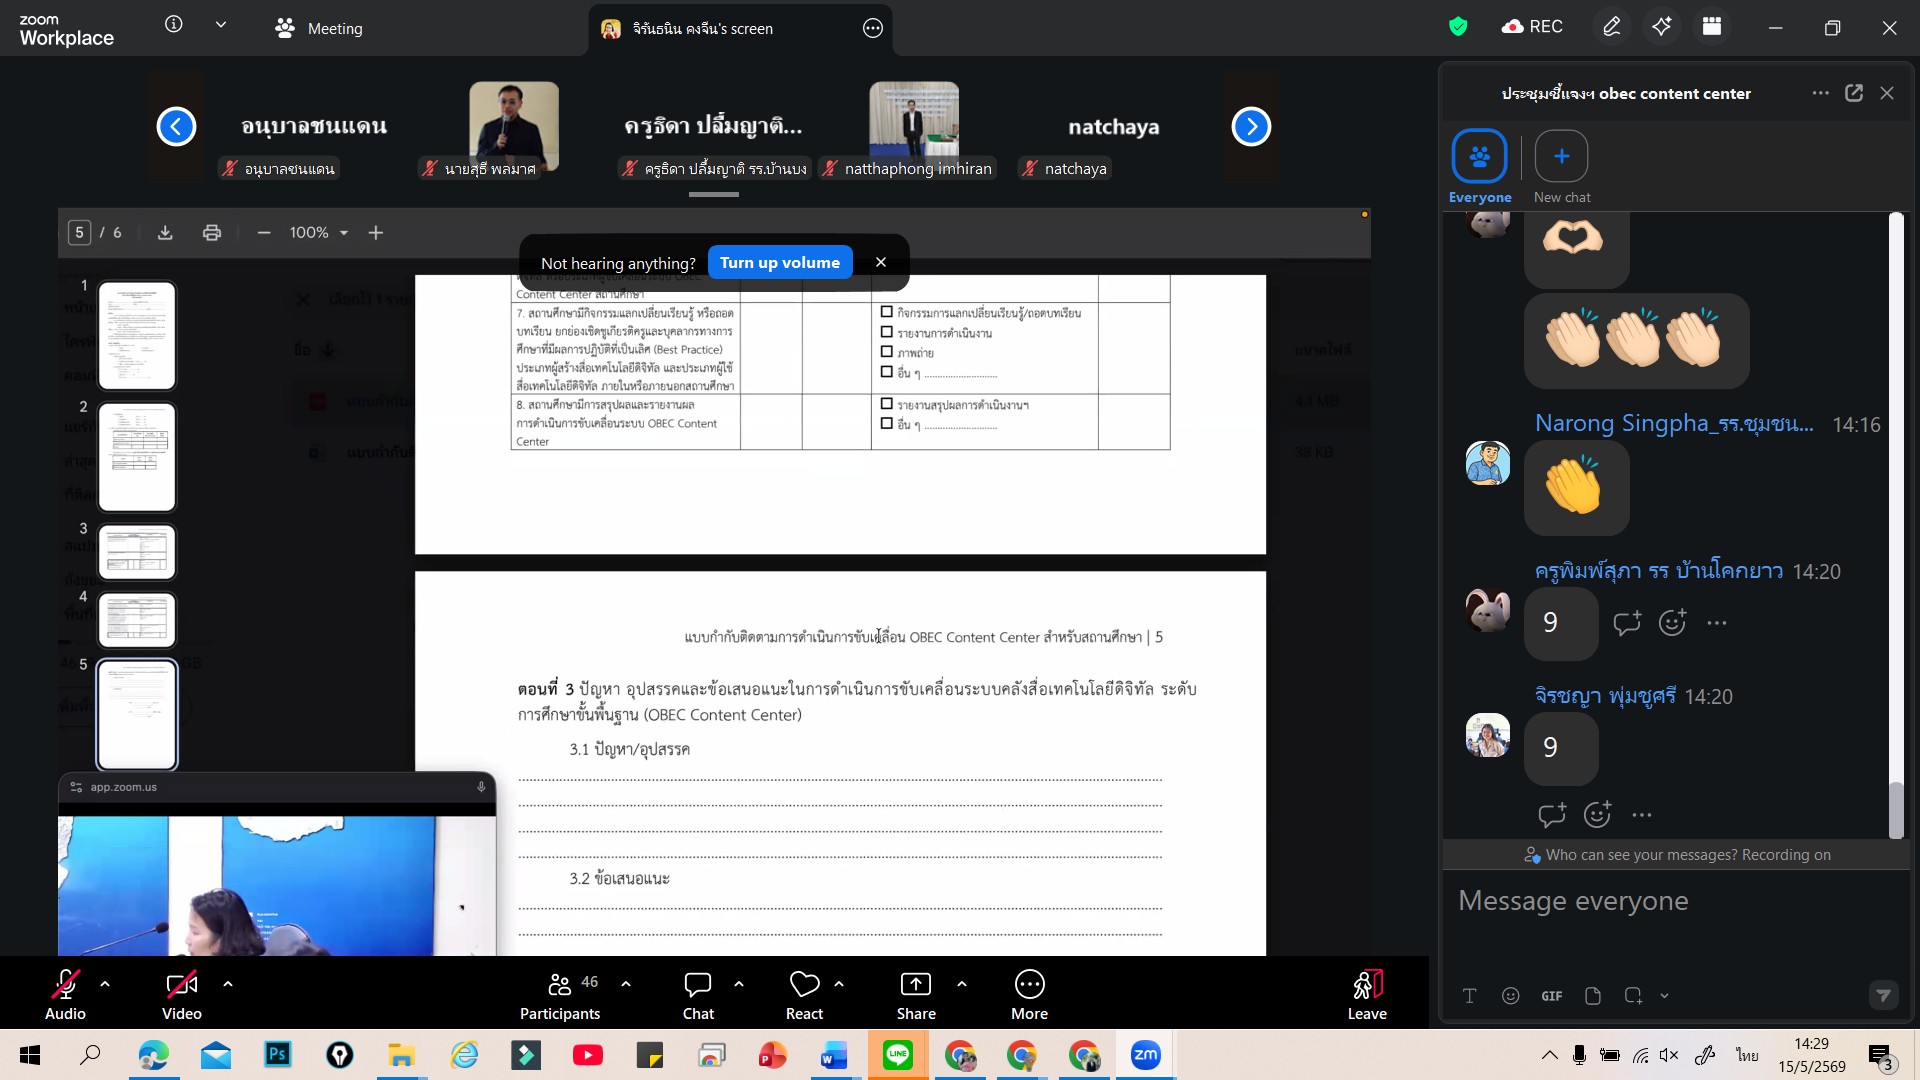Close the chat panel

coord(1887,93)
